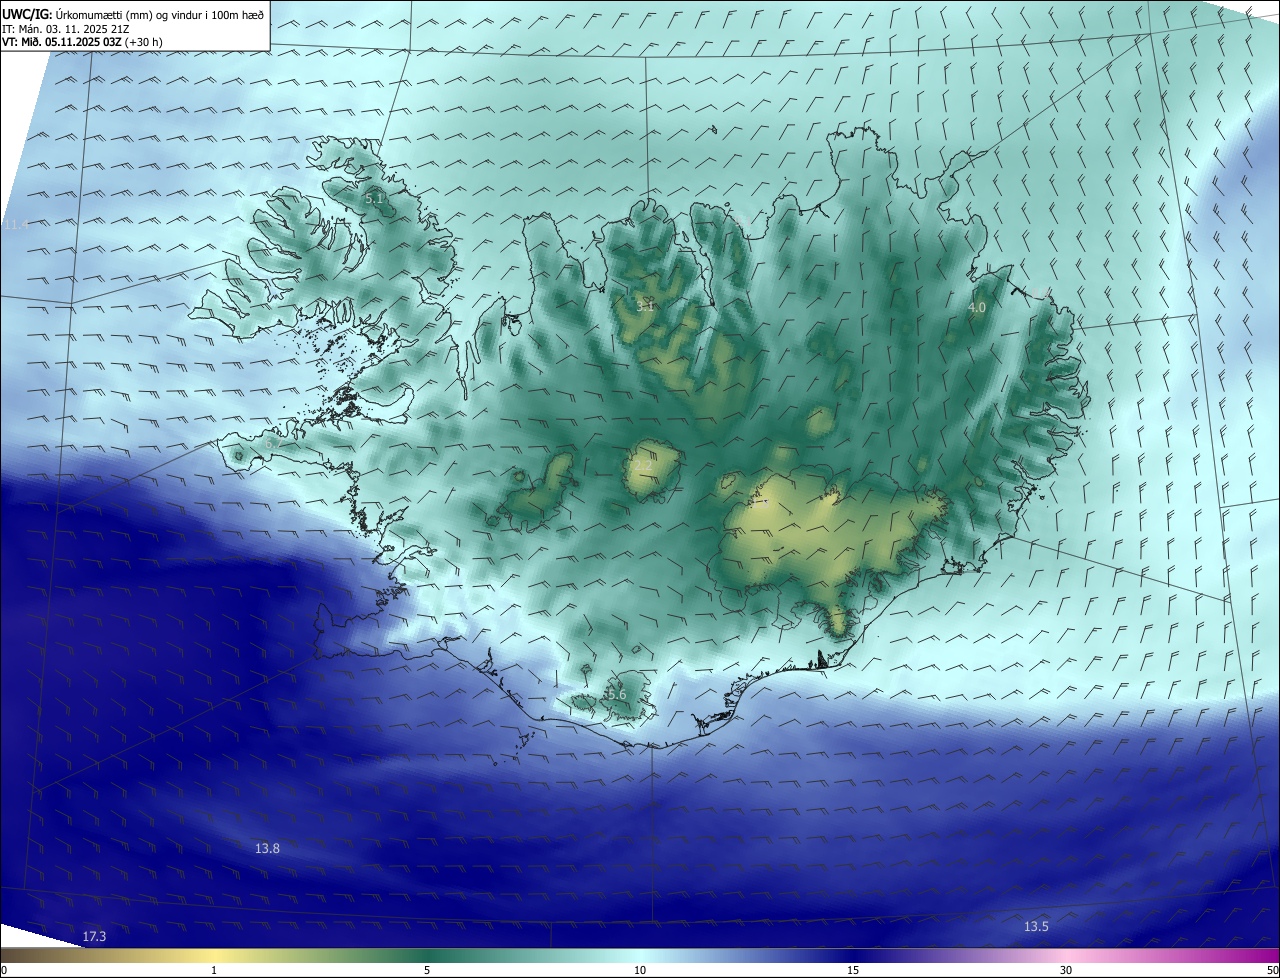
Task: Click the "11.4" value label at the map edge
Action: pyautogui.click(x=16, y=225)
